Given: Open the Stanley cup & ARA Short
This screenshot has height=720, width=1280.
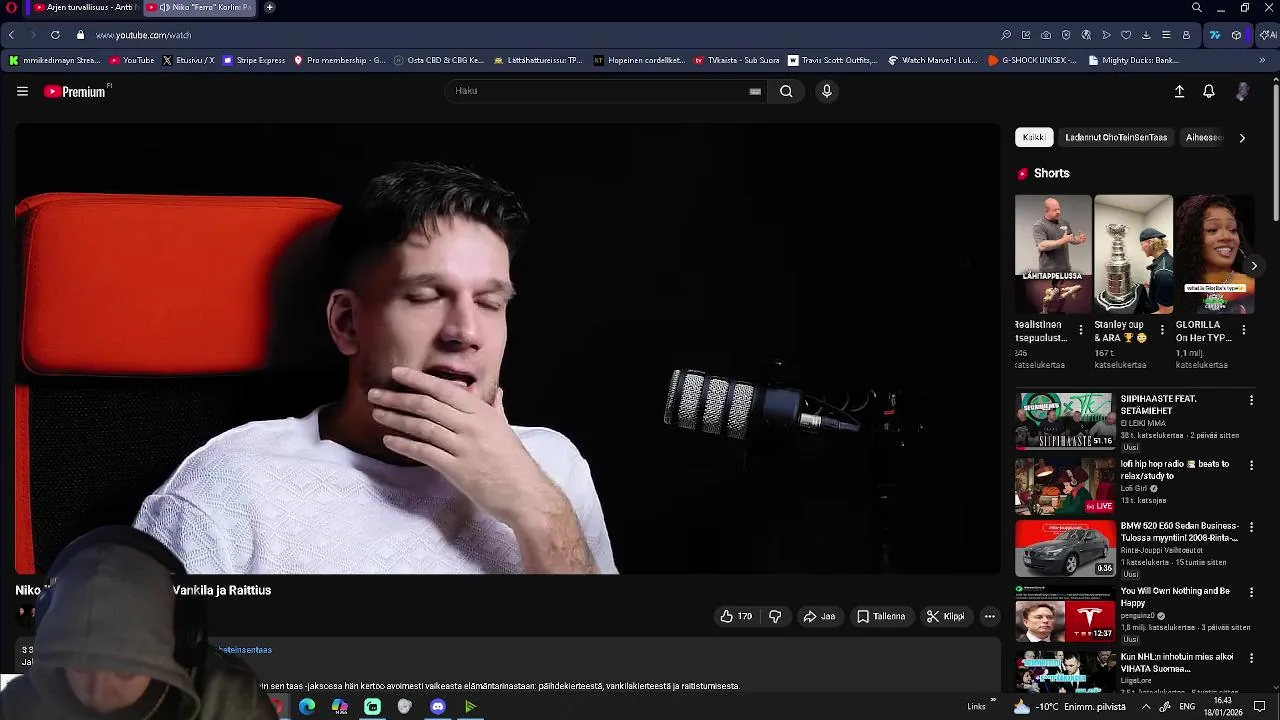Looking at the screenshot, I should point(1133,254).
